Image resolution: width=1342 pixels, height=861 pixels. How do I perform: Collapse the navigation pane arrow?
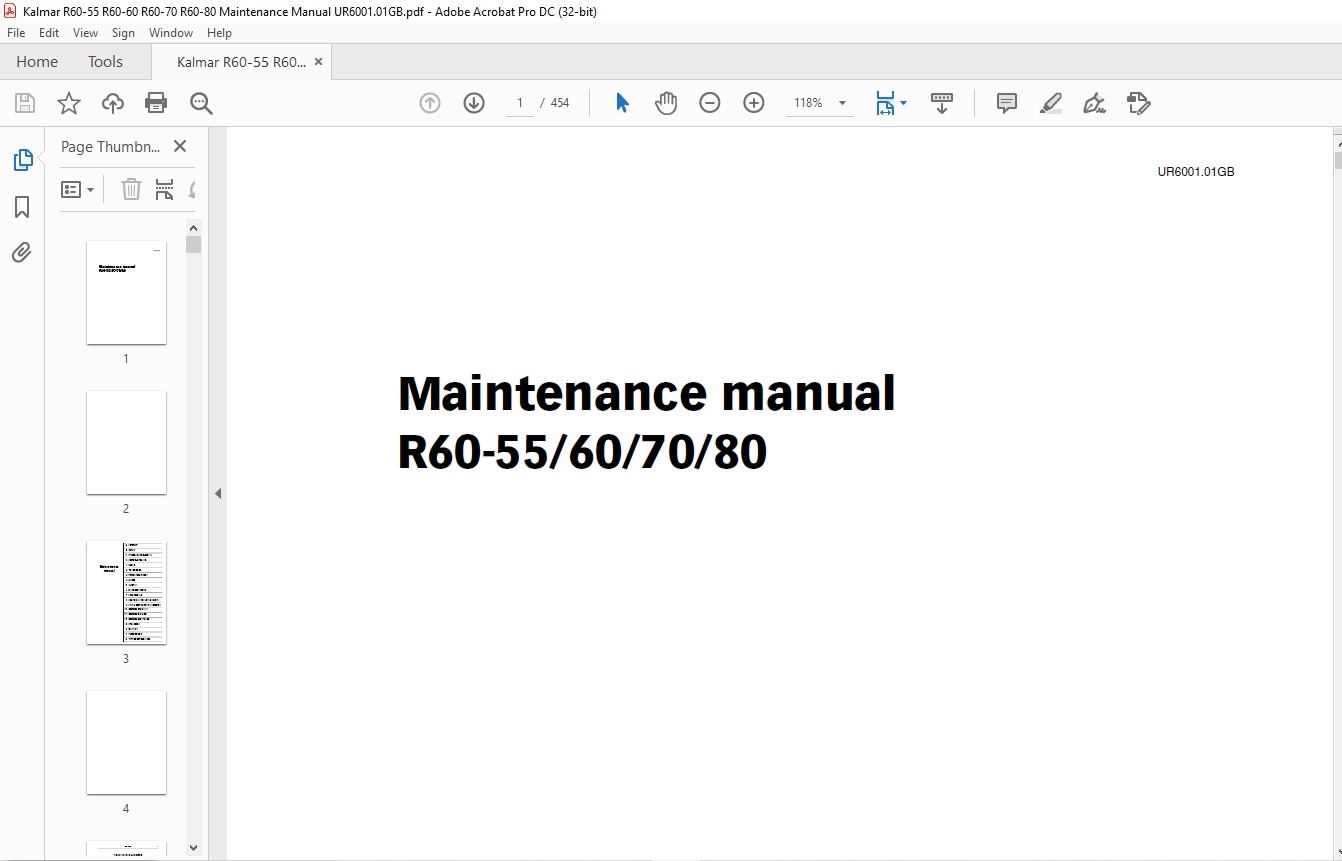point(218,493)
